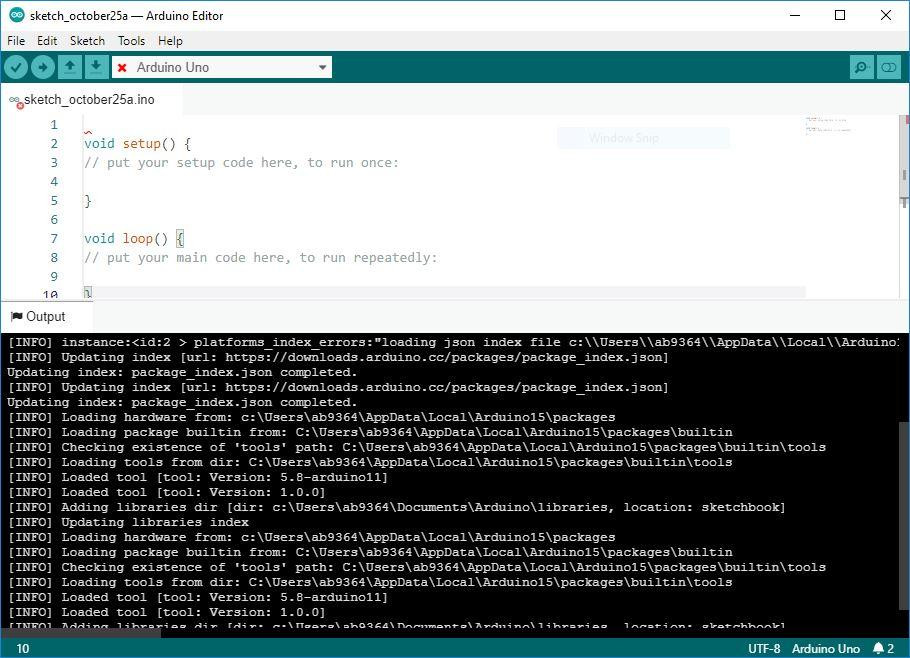Open the File menu
Screen dimensions: 910x658
coord(16,41)
